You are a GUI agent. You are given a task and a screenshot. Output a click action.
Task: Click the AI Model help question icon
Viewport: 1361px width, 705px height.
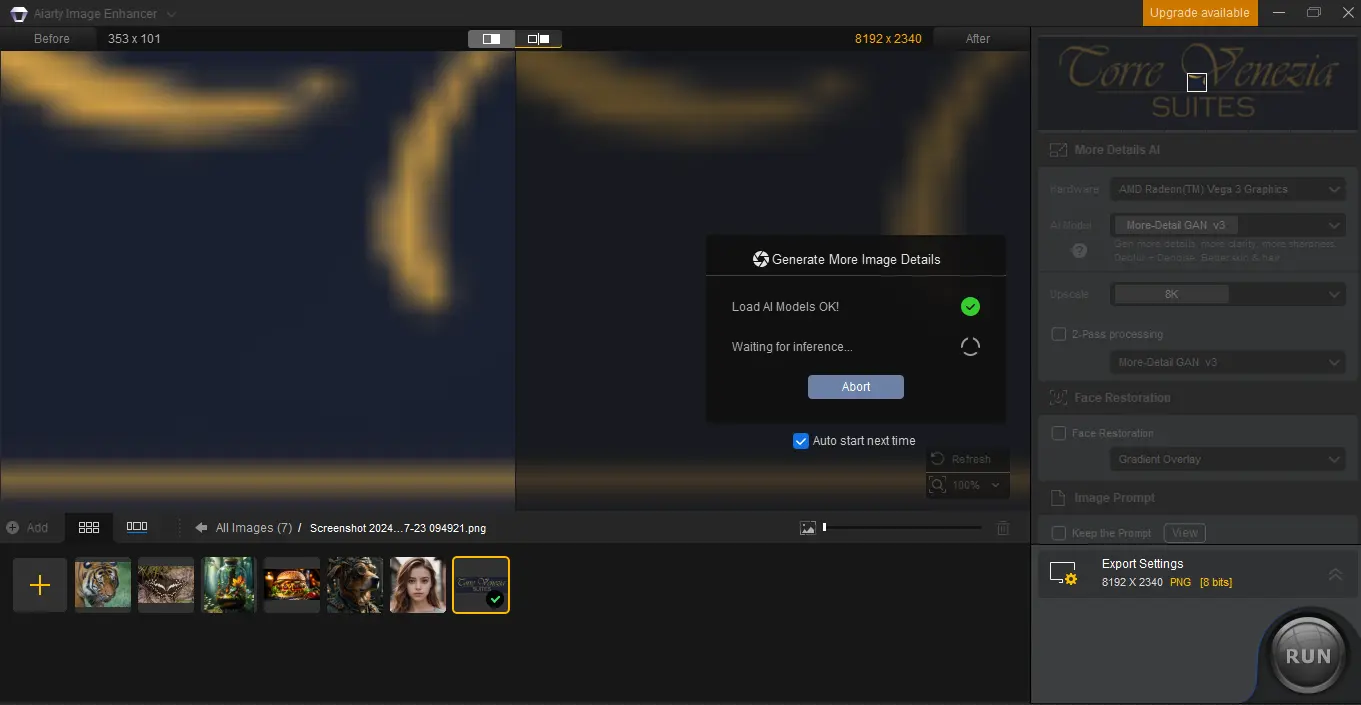[1079, 250]
